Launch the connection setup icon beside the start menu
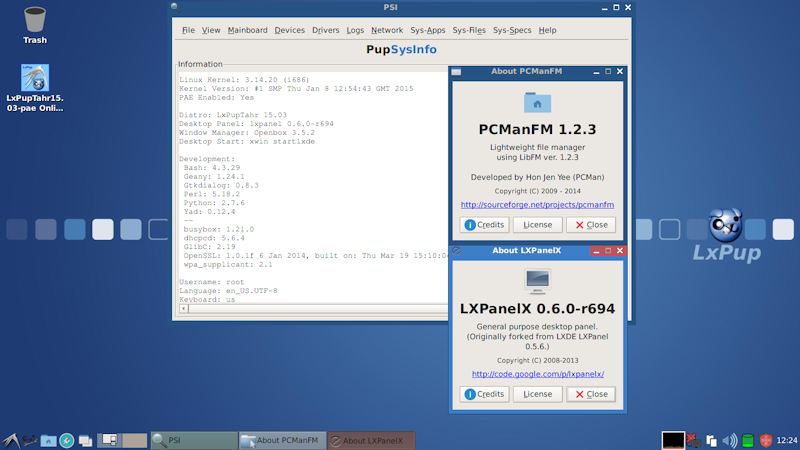 (x=30, y=440)
